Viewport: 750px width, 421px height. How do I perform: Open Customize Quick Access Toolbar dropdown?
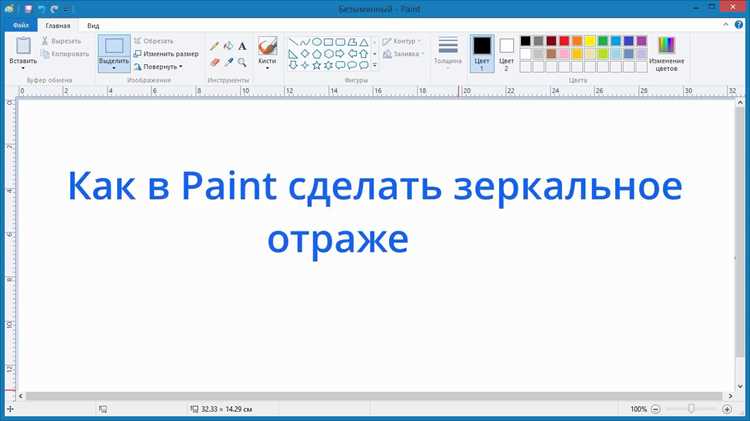coord(67,9)
